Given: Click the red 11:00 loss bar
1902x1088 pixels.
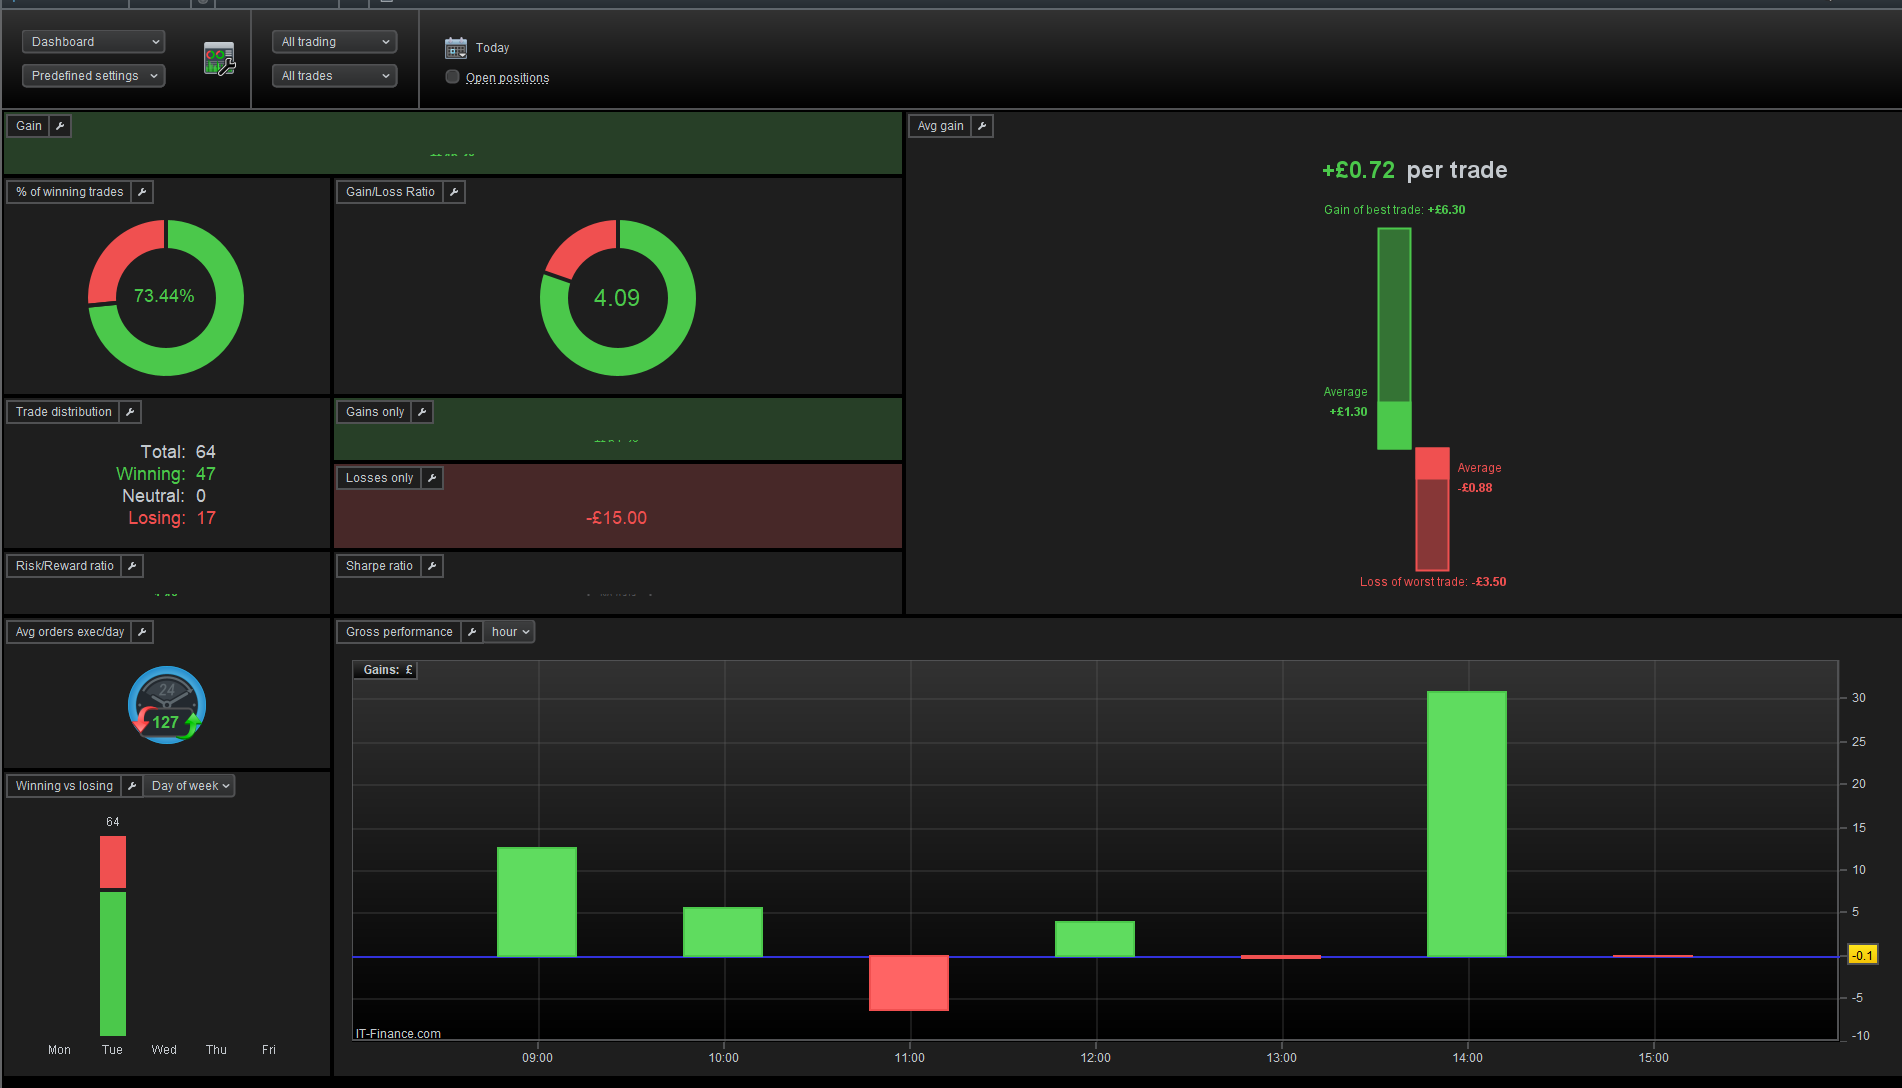Looking at the screenshot, I should pyautogui.click(x=909, y=983).
